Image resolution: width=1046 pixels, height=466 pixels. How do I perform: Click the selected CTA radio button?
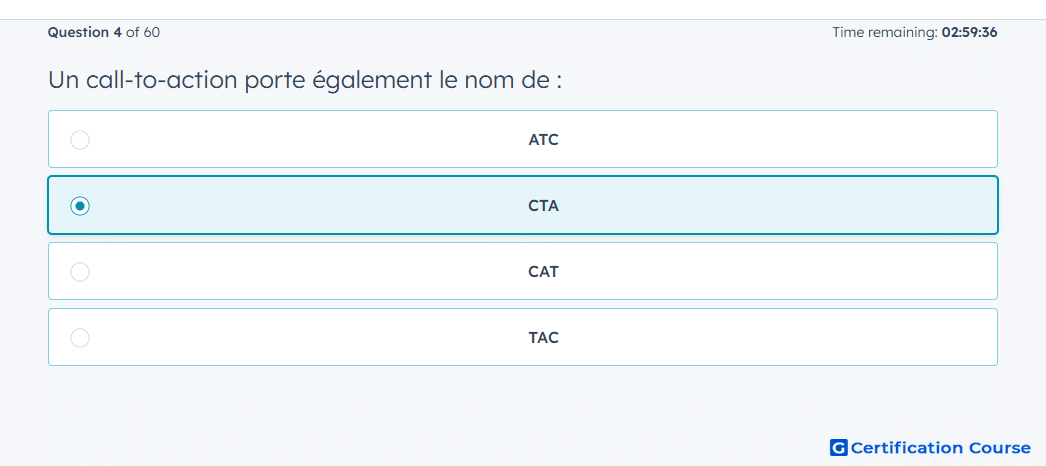[80, 206]
